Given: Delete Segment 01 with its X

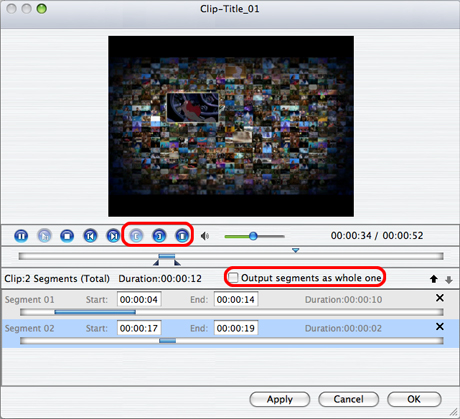Looking at the screenshot, I should tap(440, 298).
